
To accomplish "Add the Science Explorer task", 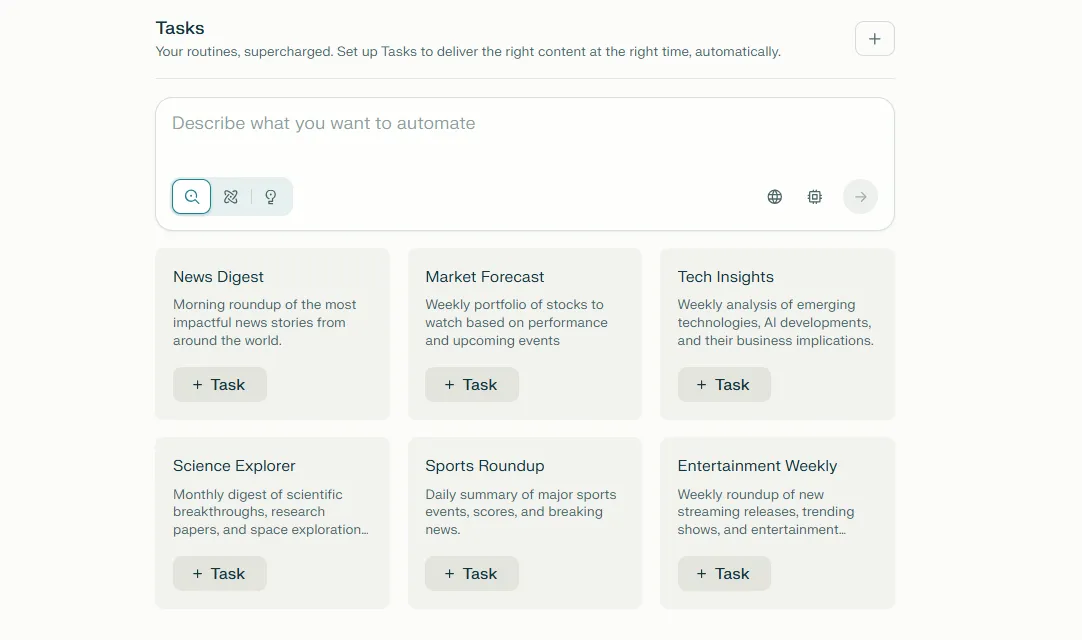I will (x=220, y=574).
